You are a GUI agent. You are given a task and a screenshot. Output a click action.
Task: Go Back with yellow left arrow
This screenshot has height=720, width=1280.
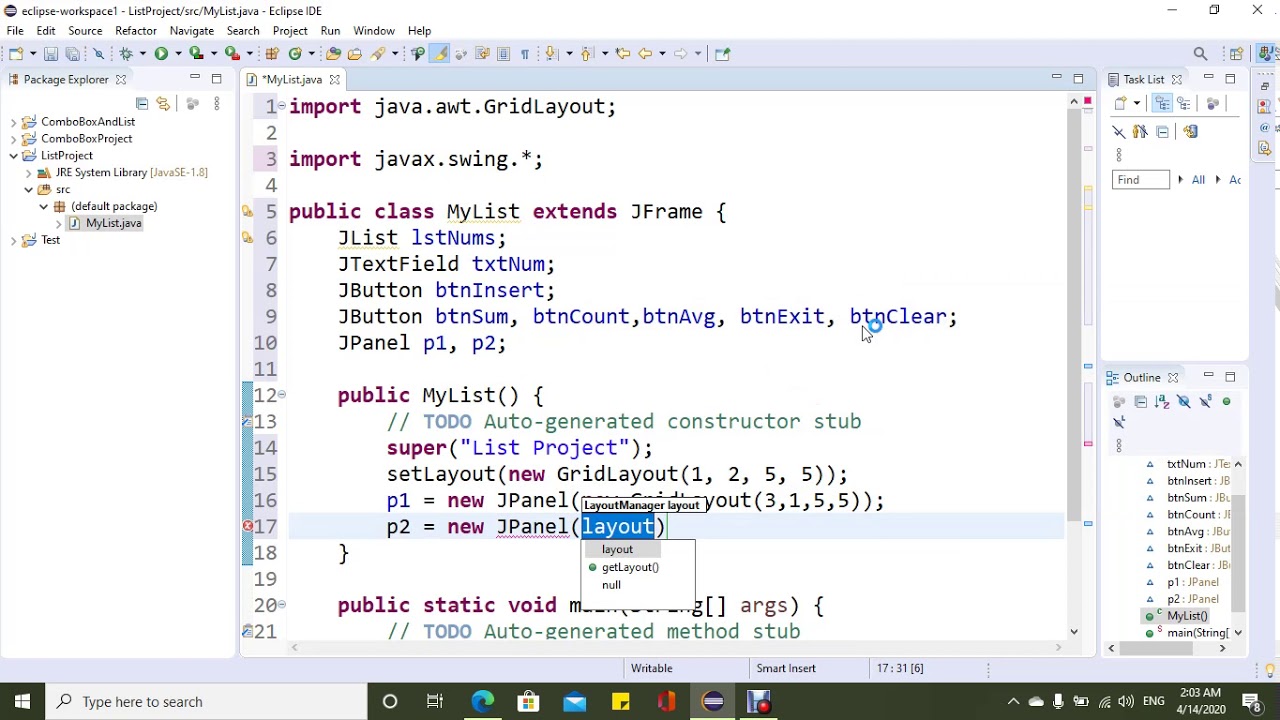(645, 53)
